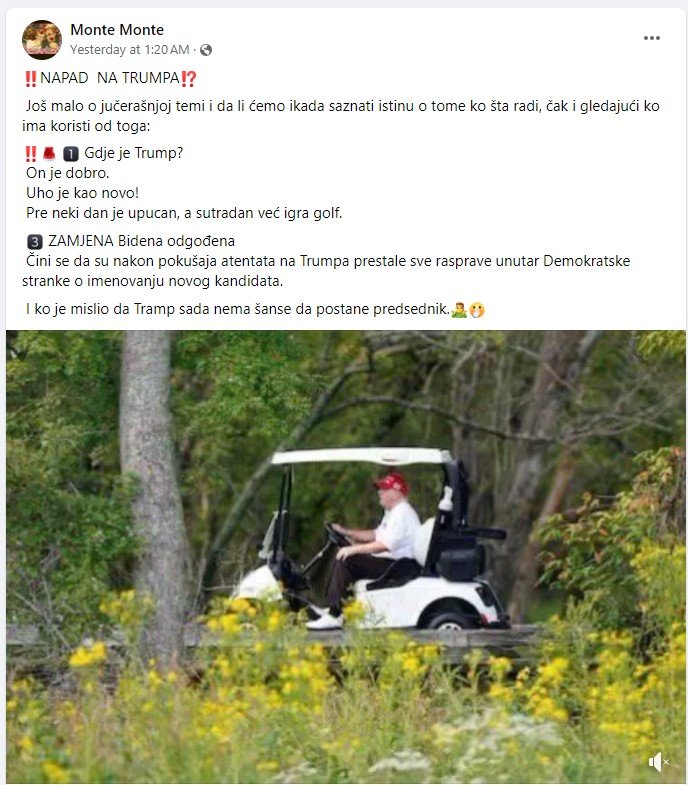Screen dimensions: 688x785
Task: Click the "Uho je kao novo!" sentence
Action: pos(82,193)
